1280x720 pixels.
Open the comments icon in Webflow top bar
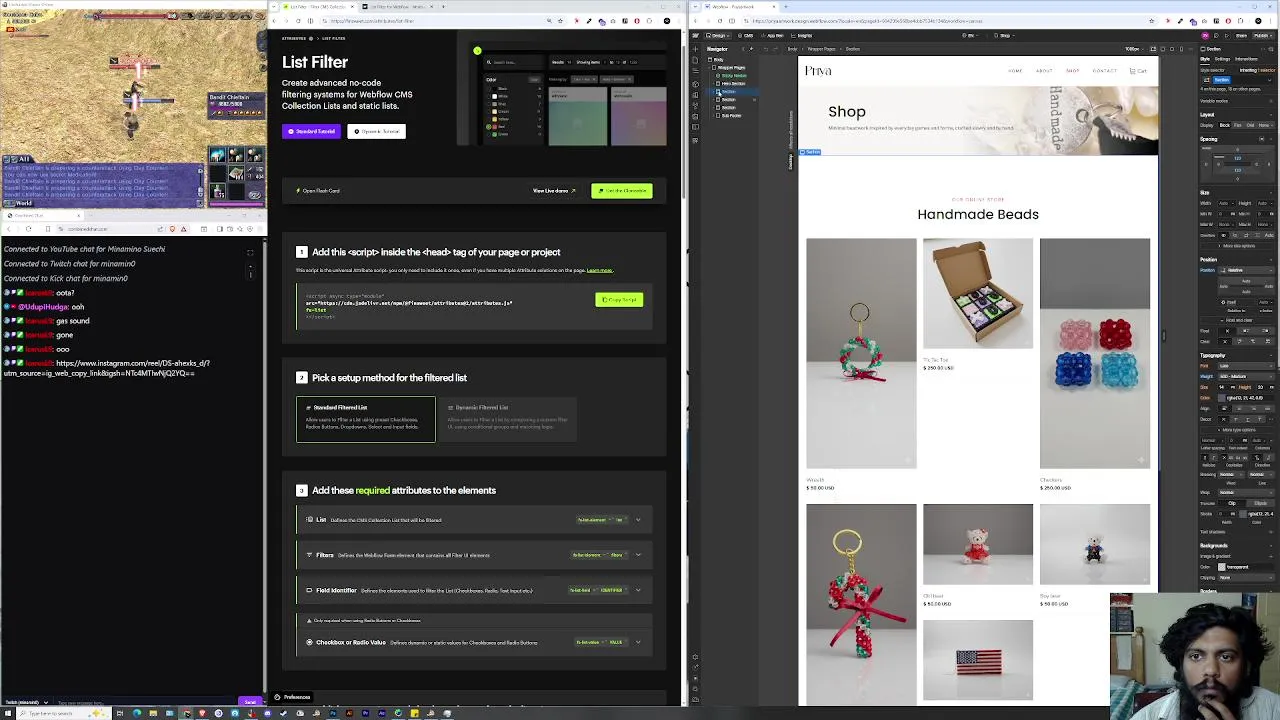pyautogui.click(x=1216, y=35)
